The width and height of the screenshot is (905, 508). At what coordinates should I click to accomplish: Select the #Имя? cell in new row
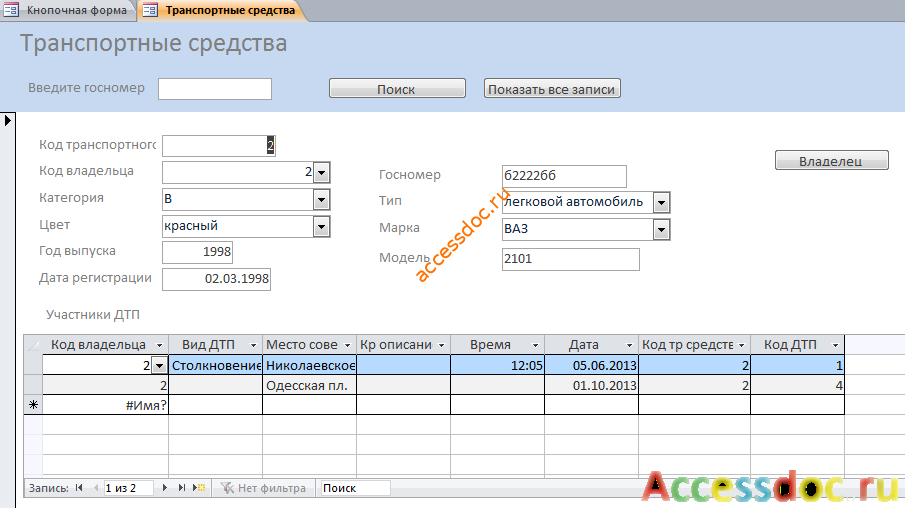[106, 405]
